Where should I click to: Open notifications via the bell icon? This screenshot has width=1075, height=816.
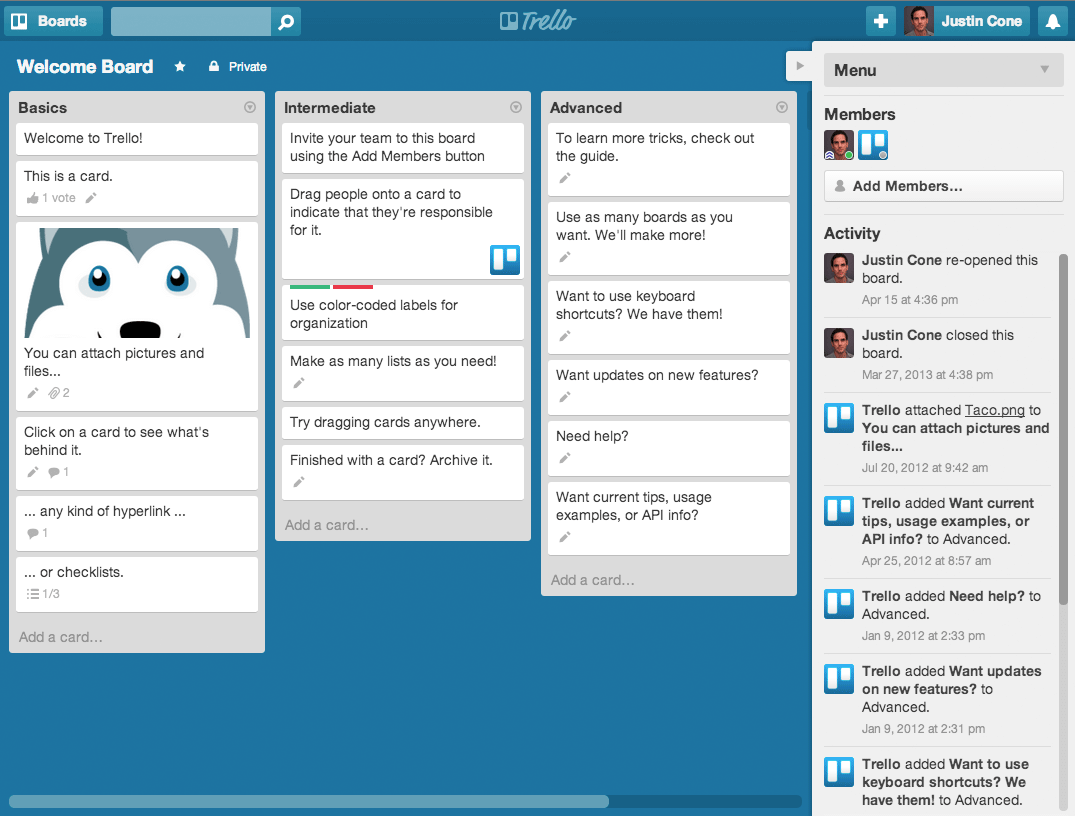[1053, 20]
